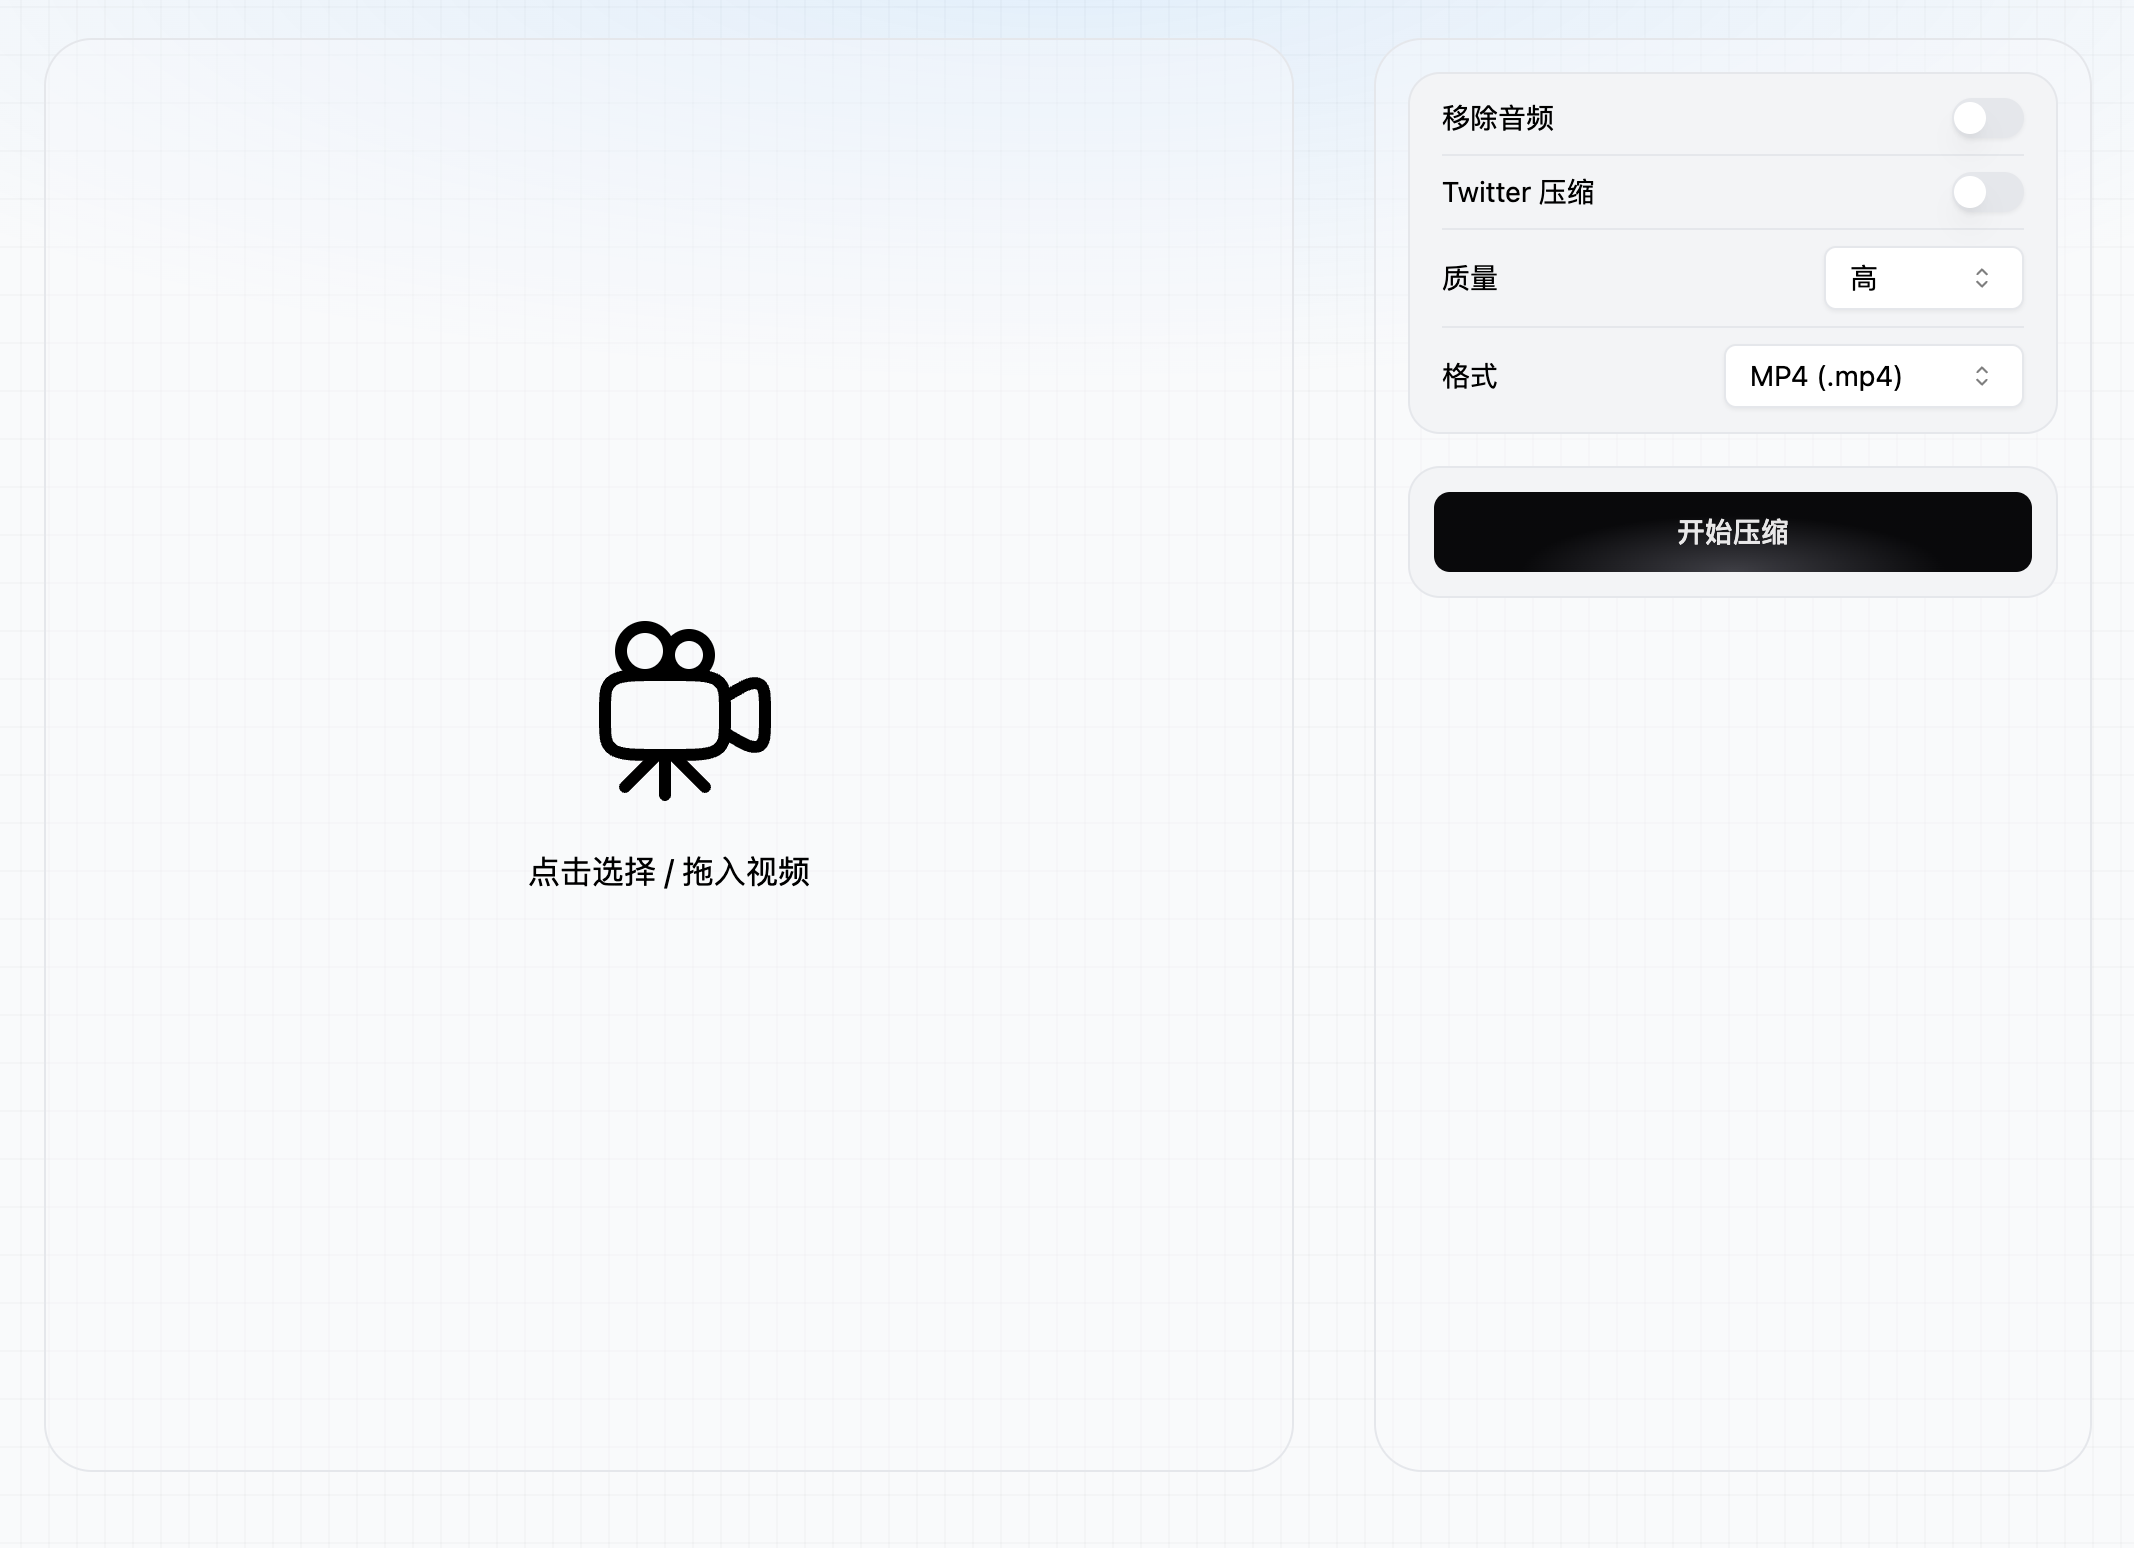This screenshot has width=2134, height=1548.
Task: Click the 移除音频 label
Action: tap(1497, 118)
